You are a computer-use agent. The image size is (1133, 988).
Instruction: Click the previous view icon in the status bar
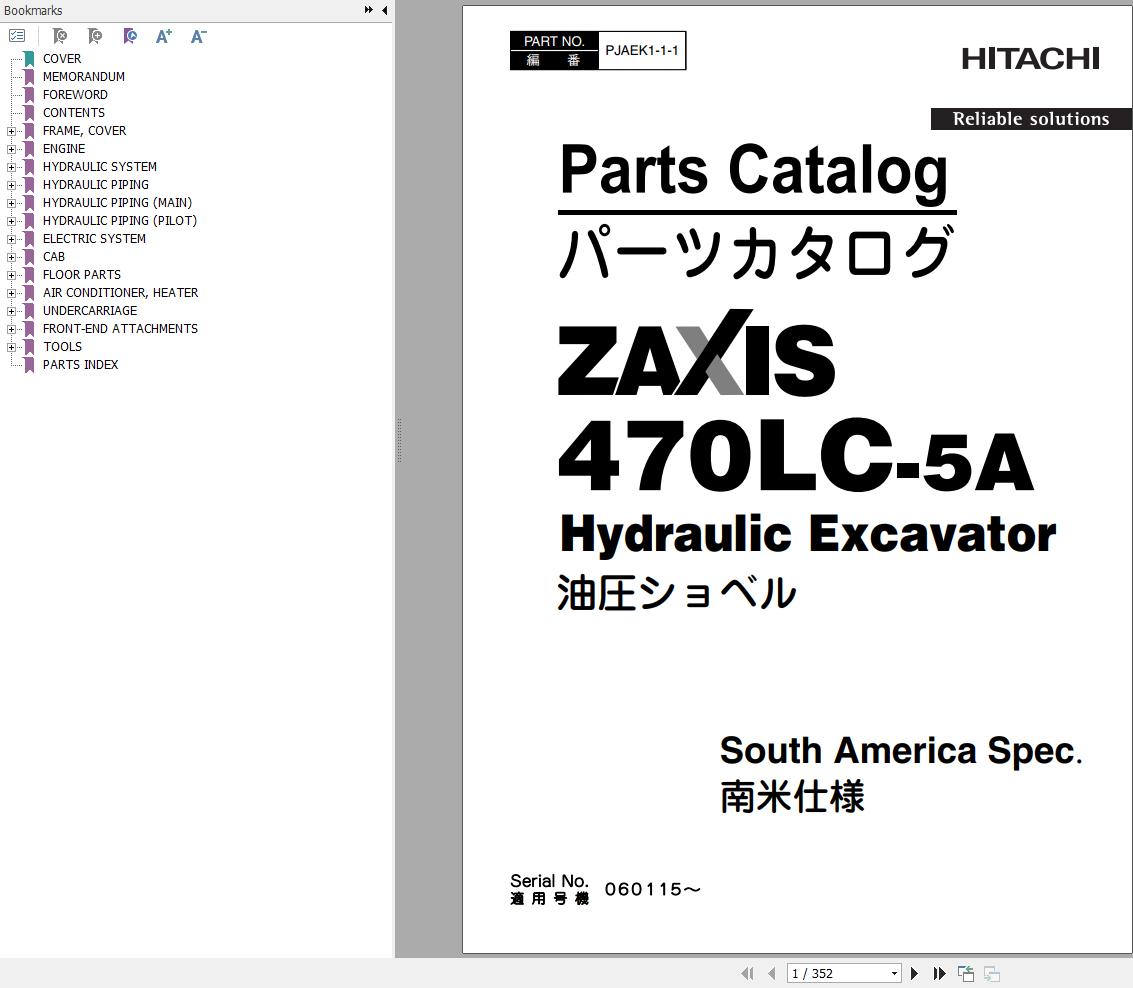[x=966, y=974]
